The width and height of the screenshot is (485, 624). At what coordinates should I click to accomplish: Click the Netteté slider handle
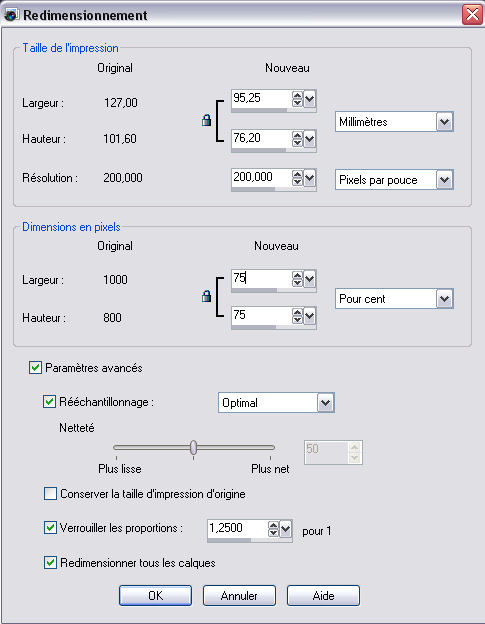pyautogui.click(x=193, y=447)
